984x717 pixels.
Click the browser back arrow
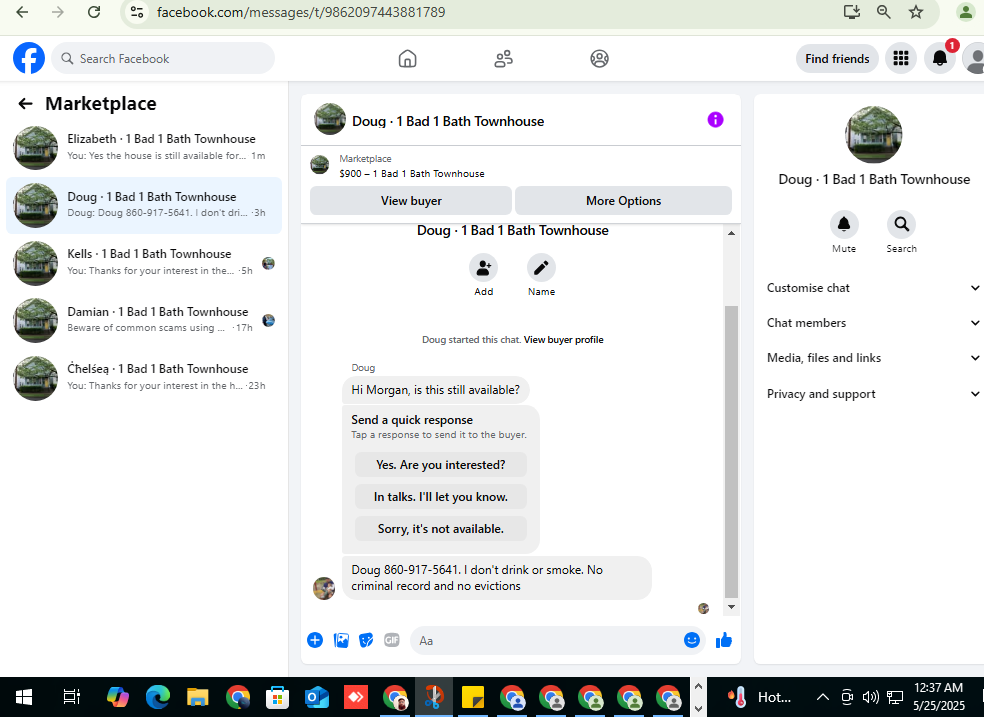22,12
